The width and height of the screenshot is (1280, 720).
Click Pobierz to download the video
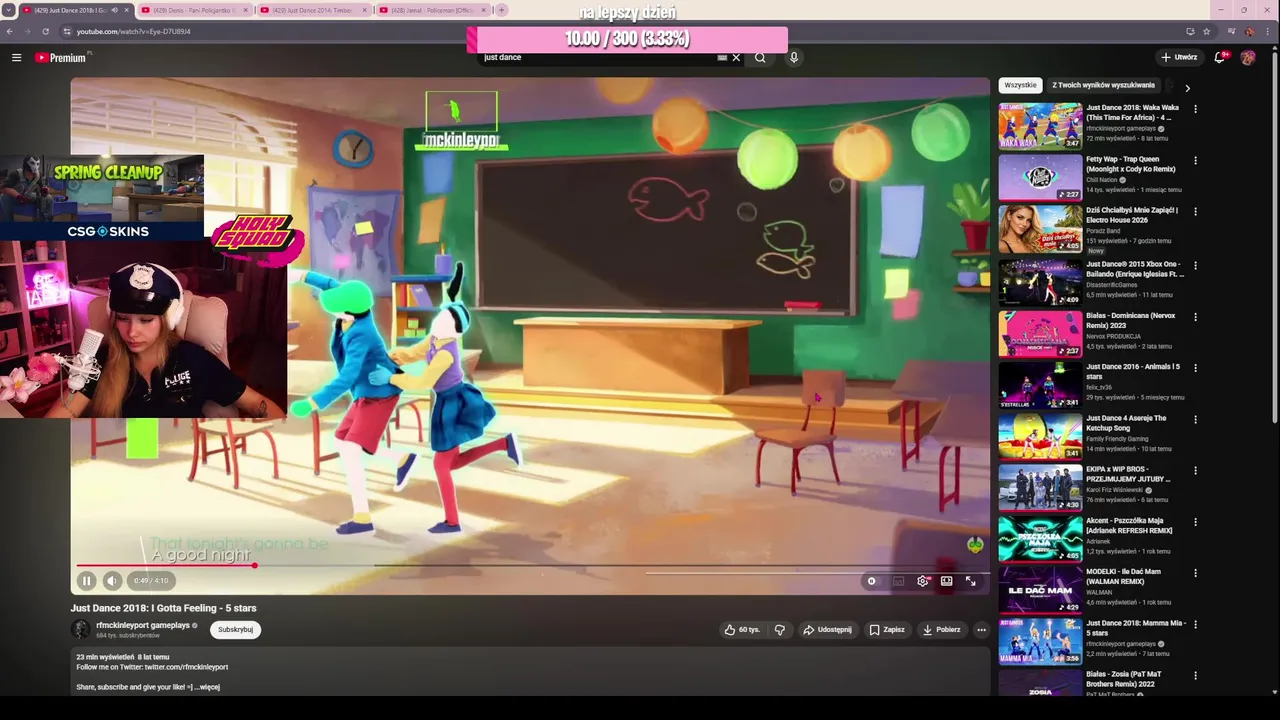(x=941, y=630)
